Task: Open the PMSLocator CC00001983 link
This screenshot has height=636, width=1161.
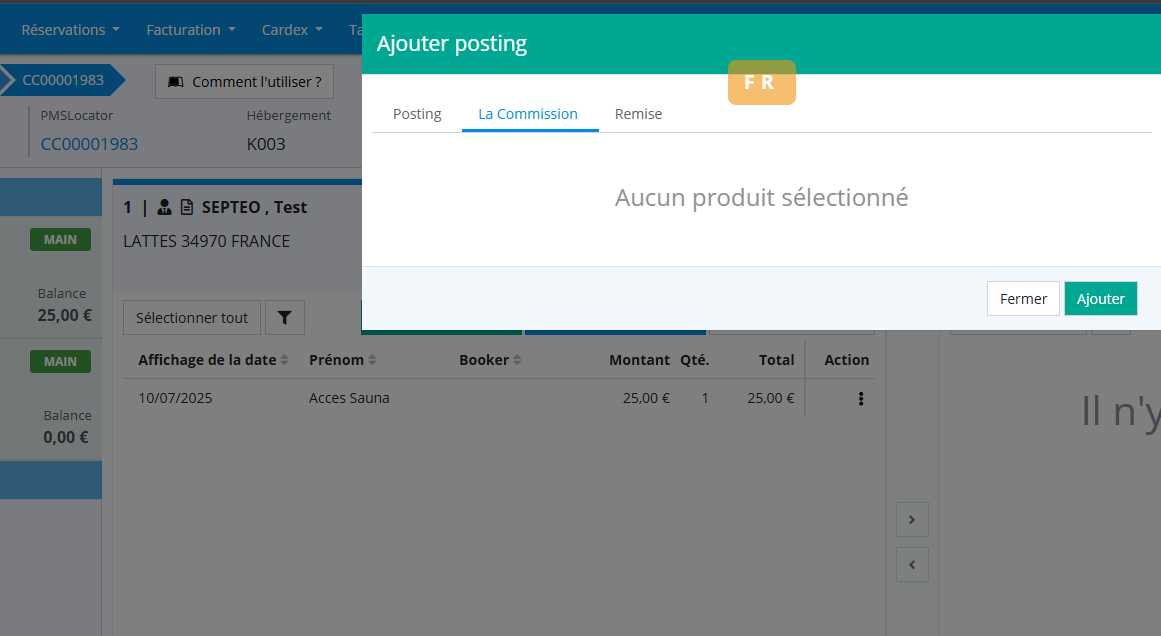Action: (89, 144)
